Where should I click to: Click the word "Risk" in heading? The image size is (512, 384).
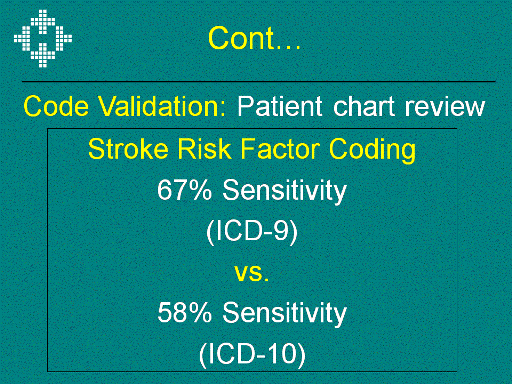click(204, 149)
